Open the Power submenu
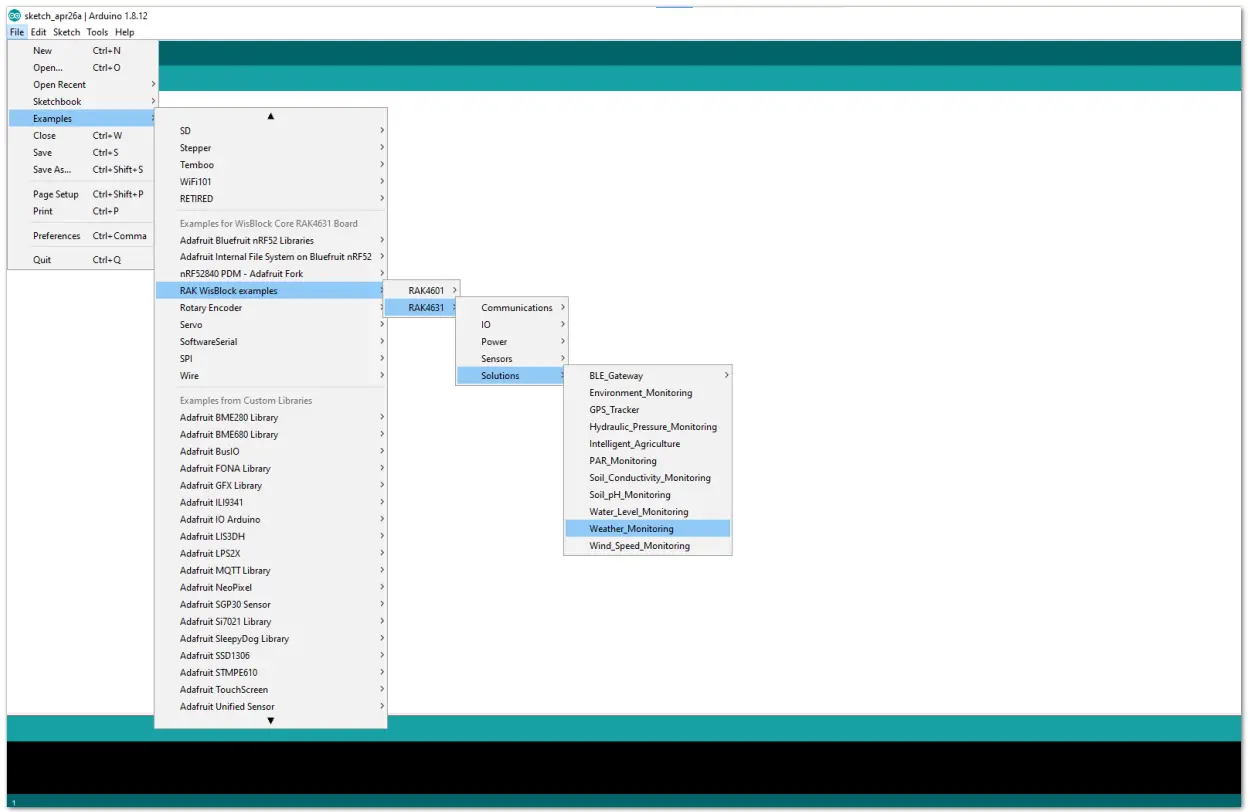Screen dimensions: 1250x812 coord(512,342)
